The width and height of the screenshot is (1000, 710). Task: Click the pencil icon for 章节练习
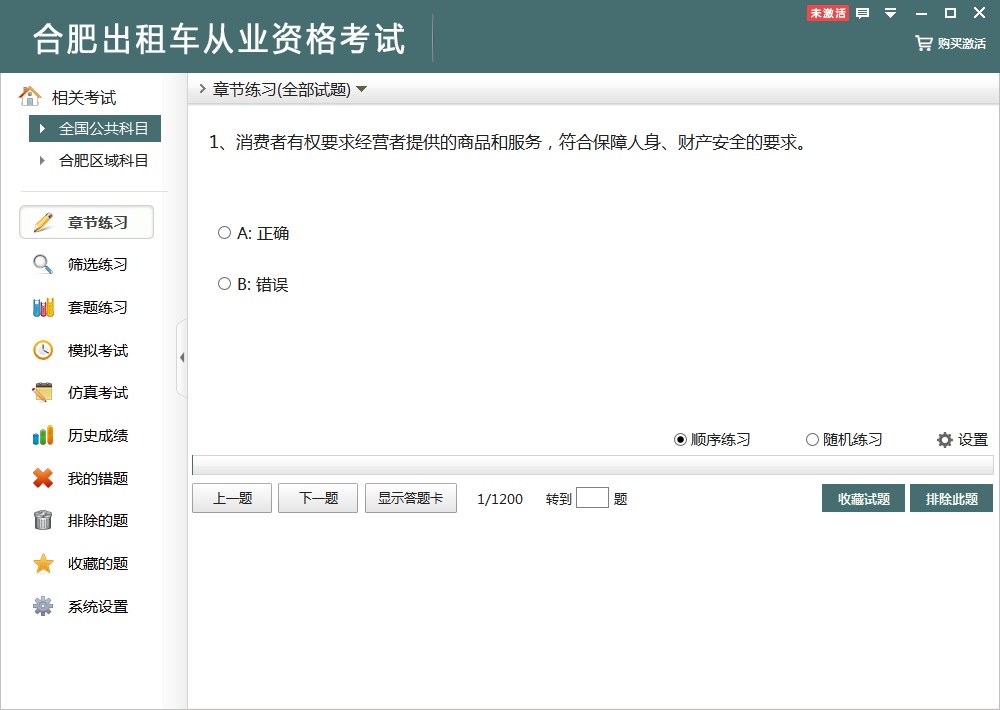click(x=43, y=222)
